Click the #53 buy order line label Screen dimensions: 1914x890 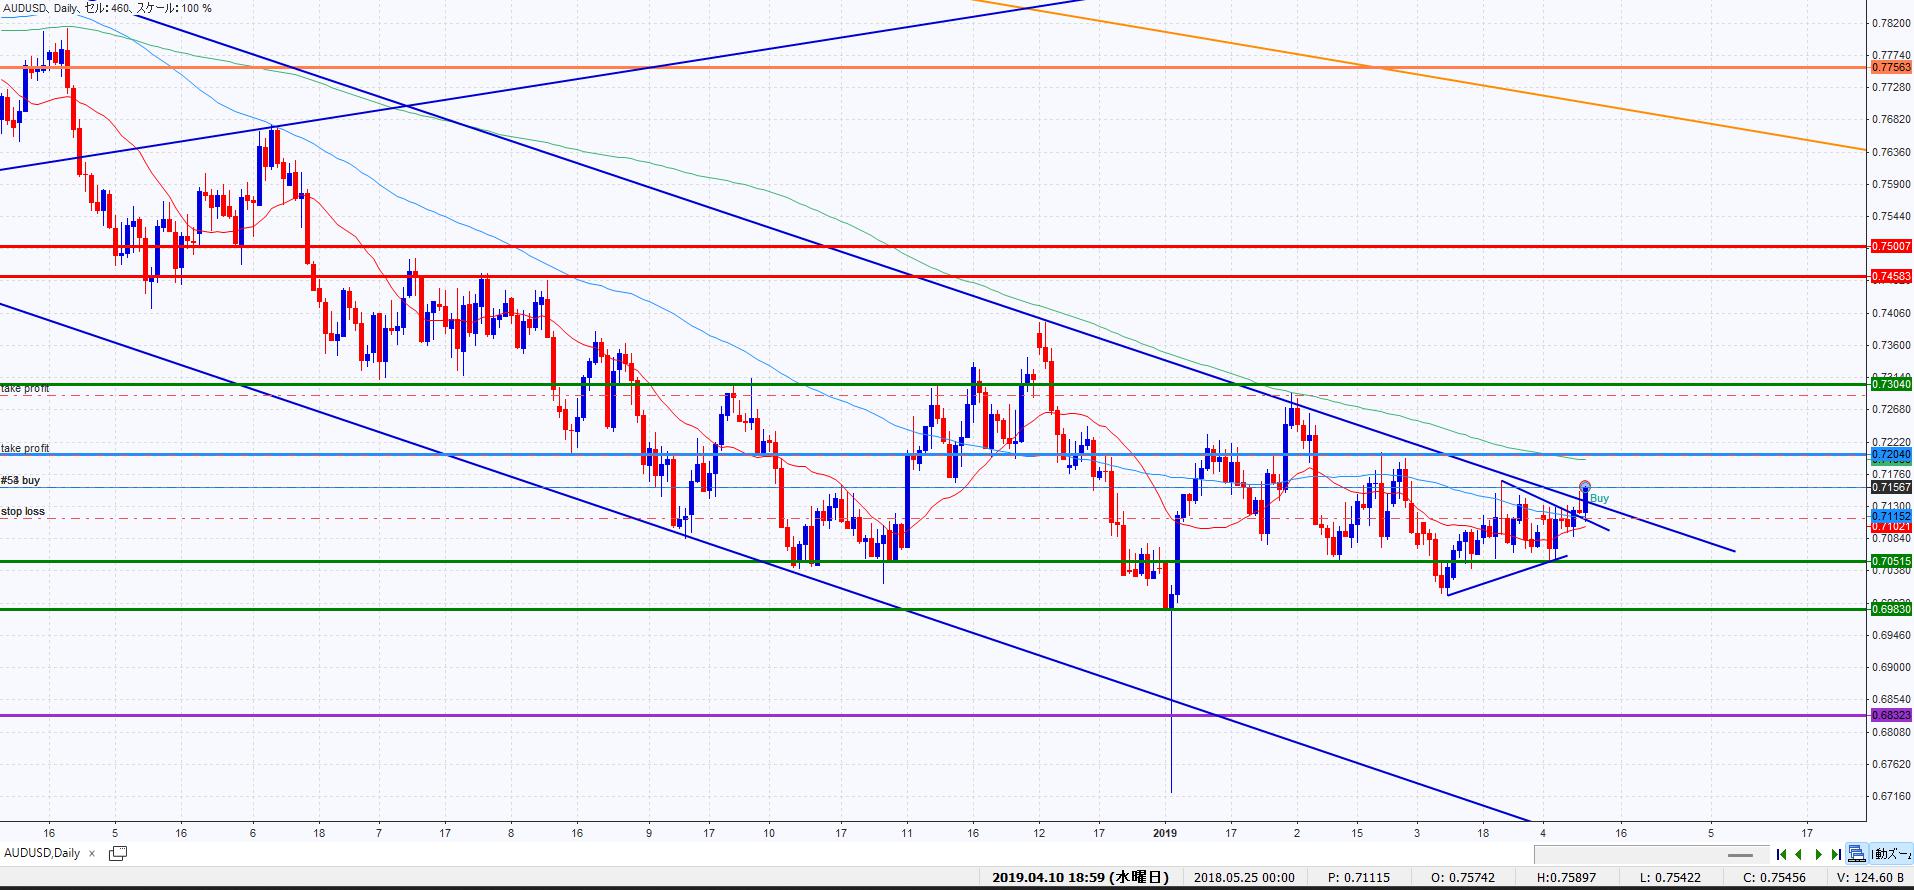pos(21,481)
